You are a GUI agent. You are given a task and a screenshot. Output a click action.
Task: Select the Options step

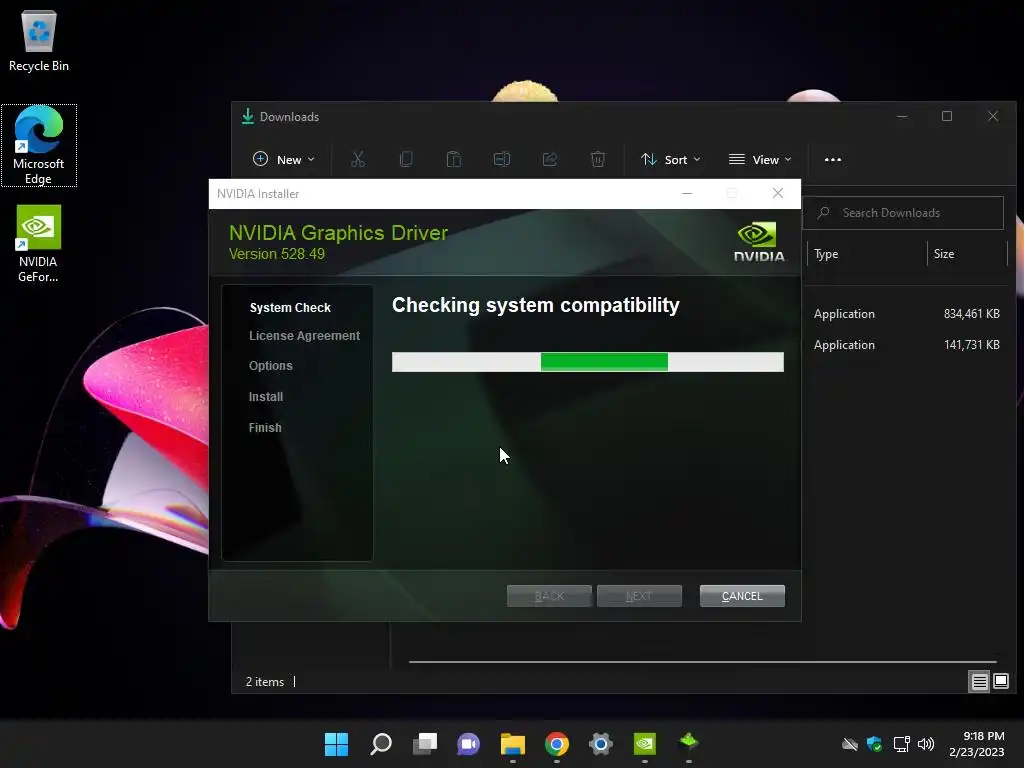(270, 366)
